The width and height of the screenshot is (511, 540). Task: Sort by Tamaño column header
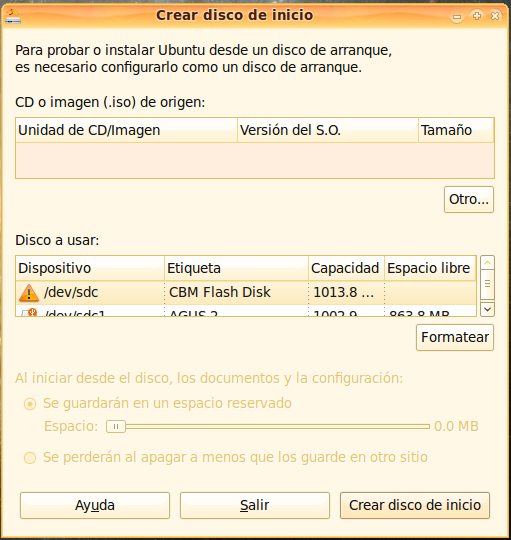[456, 130]
